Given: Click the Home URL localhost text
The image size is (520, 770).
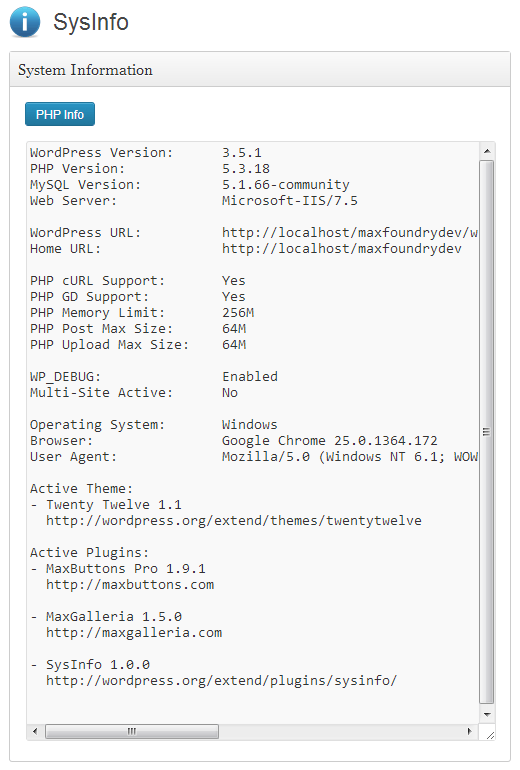Looking at the screenshot, I should [342, 248].
